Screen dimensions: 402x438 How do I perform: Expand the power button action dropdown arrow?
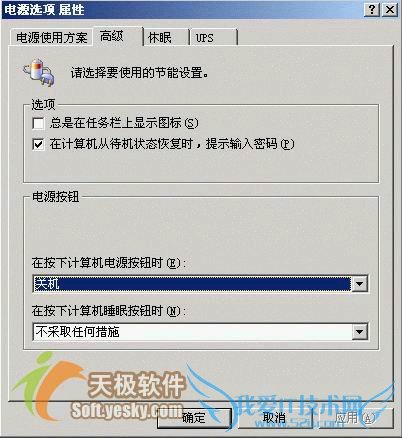pos(359,284)
